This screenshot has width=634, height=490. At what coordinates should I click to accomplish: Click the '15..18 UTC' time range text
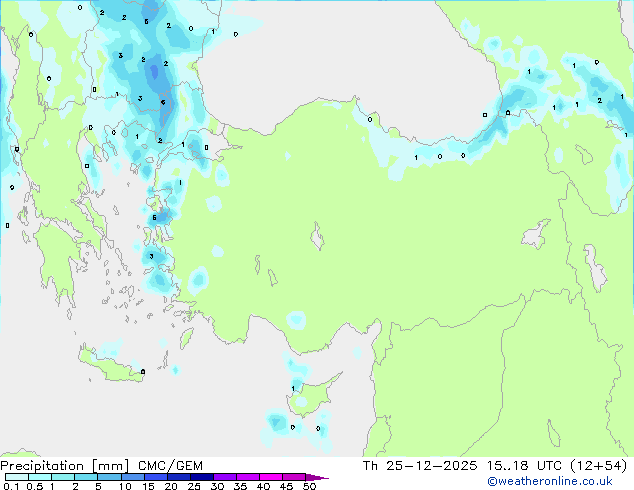point(524,466)
